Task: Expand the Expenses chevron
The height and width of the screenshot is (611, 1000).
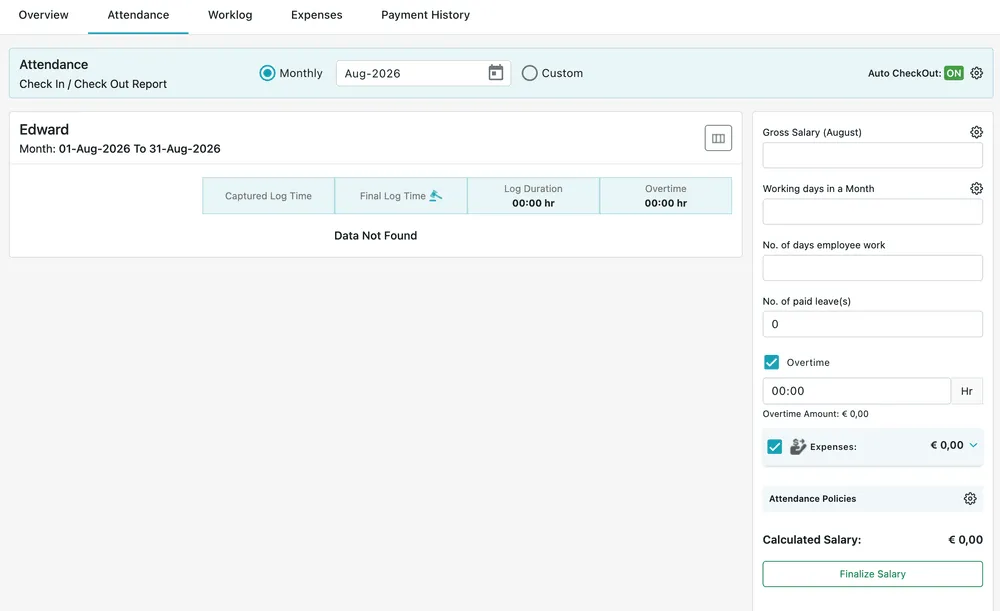Action: coord(973,445)
